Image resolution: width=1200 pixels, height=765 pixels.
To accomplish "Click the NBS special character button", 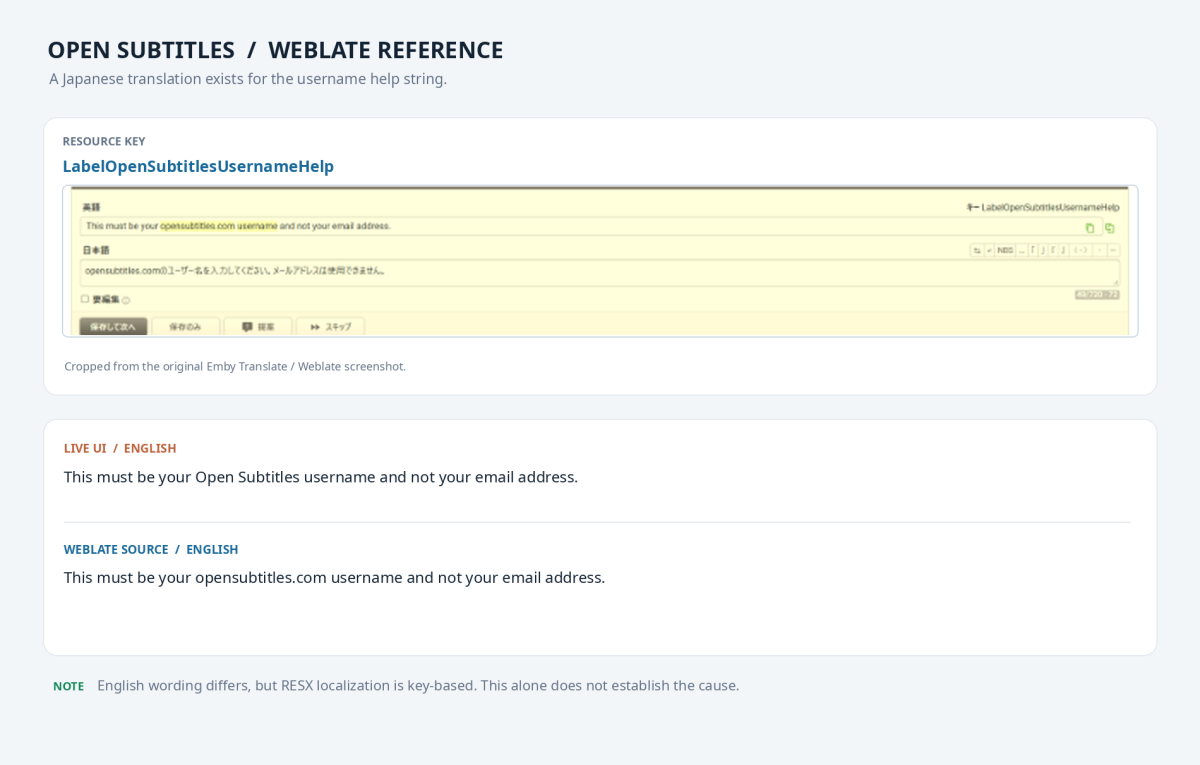I will coord(1005,250).
